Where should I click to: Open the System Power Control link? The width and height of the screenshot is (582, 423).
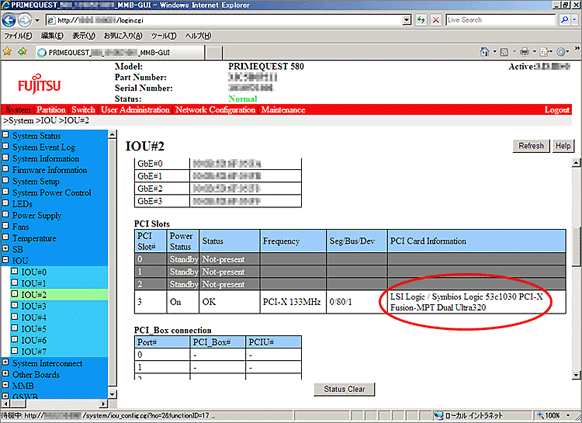[52, 193]
